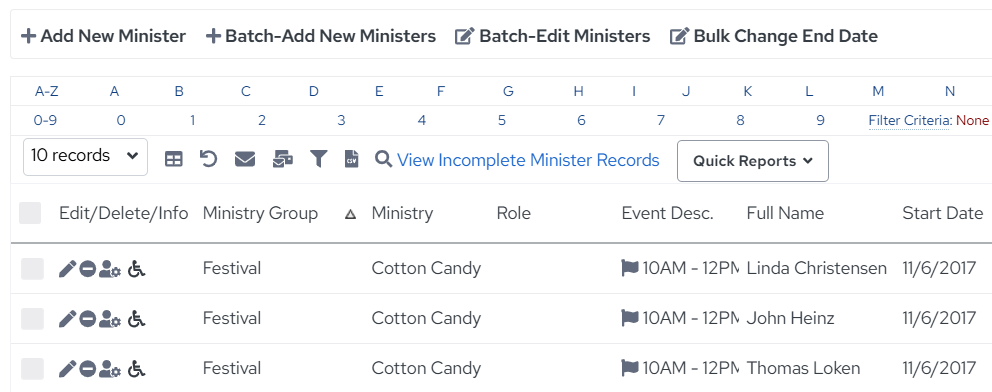Select the checkbox for Thomas Loken's row
The width and height of the screenshot is (992, 392).
pos(32,369)
